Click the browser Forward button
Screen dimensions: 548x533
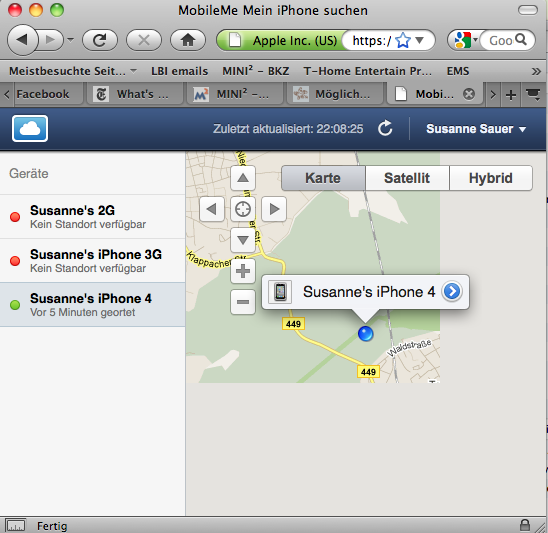pos(51,40)
